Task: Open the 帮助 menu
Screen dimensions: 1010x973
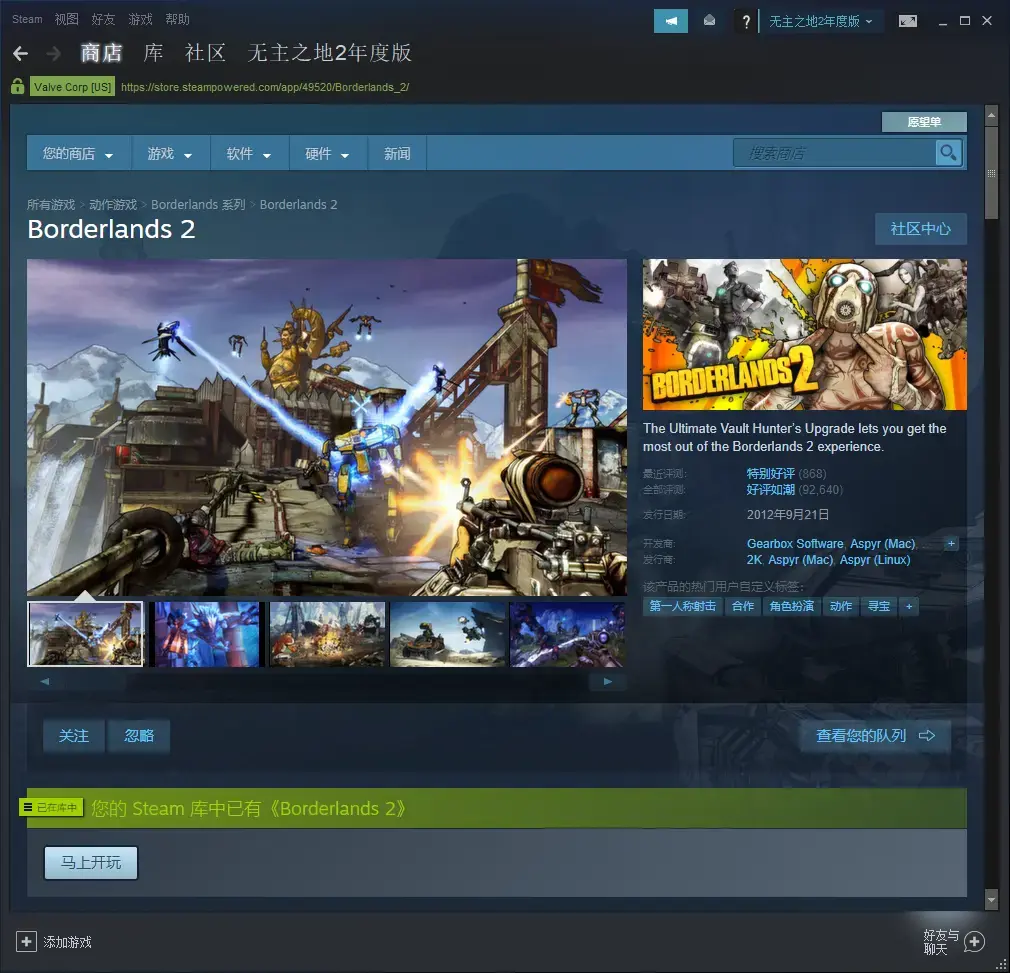Action: pos(177,19)
